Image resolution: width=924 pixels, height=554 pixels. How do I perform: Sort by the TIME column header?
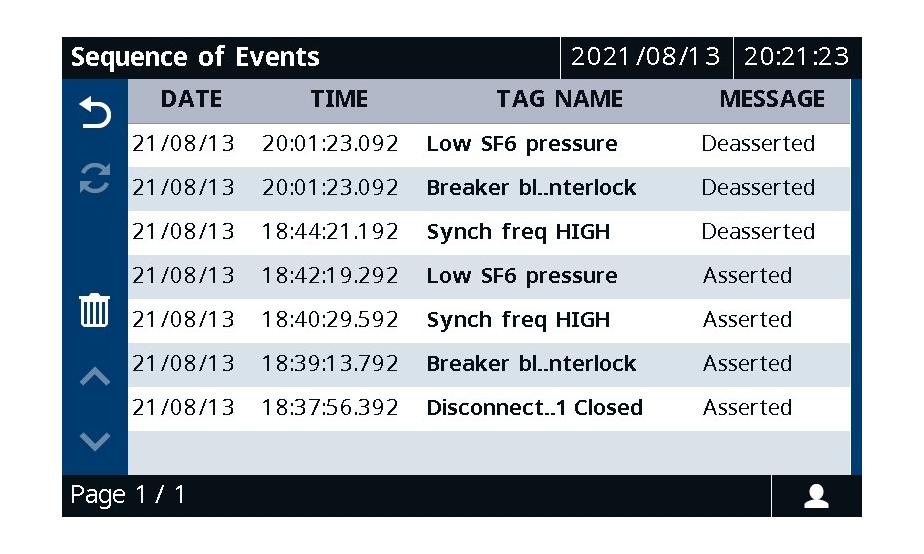[x=339, y=99]
